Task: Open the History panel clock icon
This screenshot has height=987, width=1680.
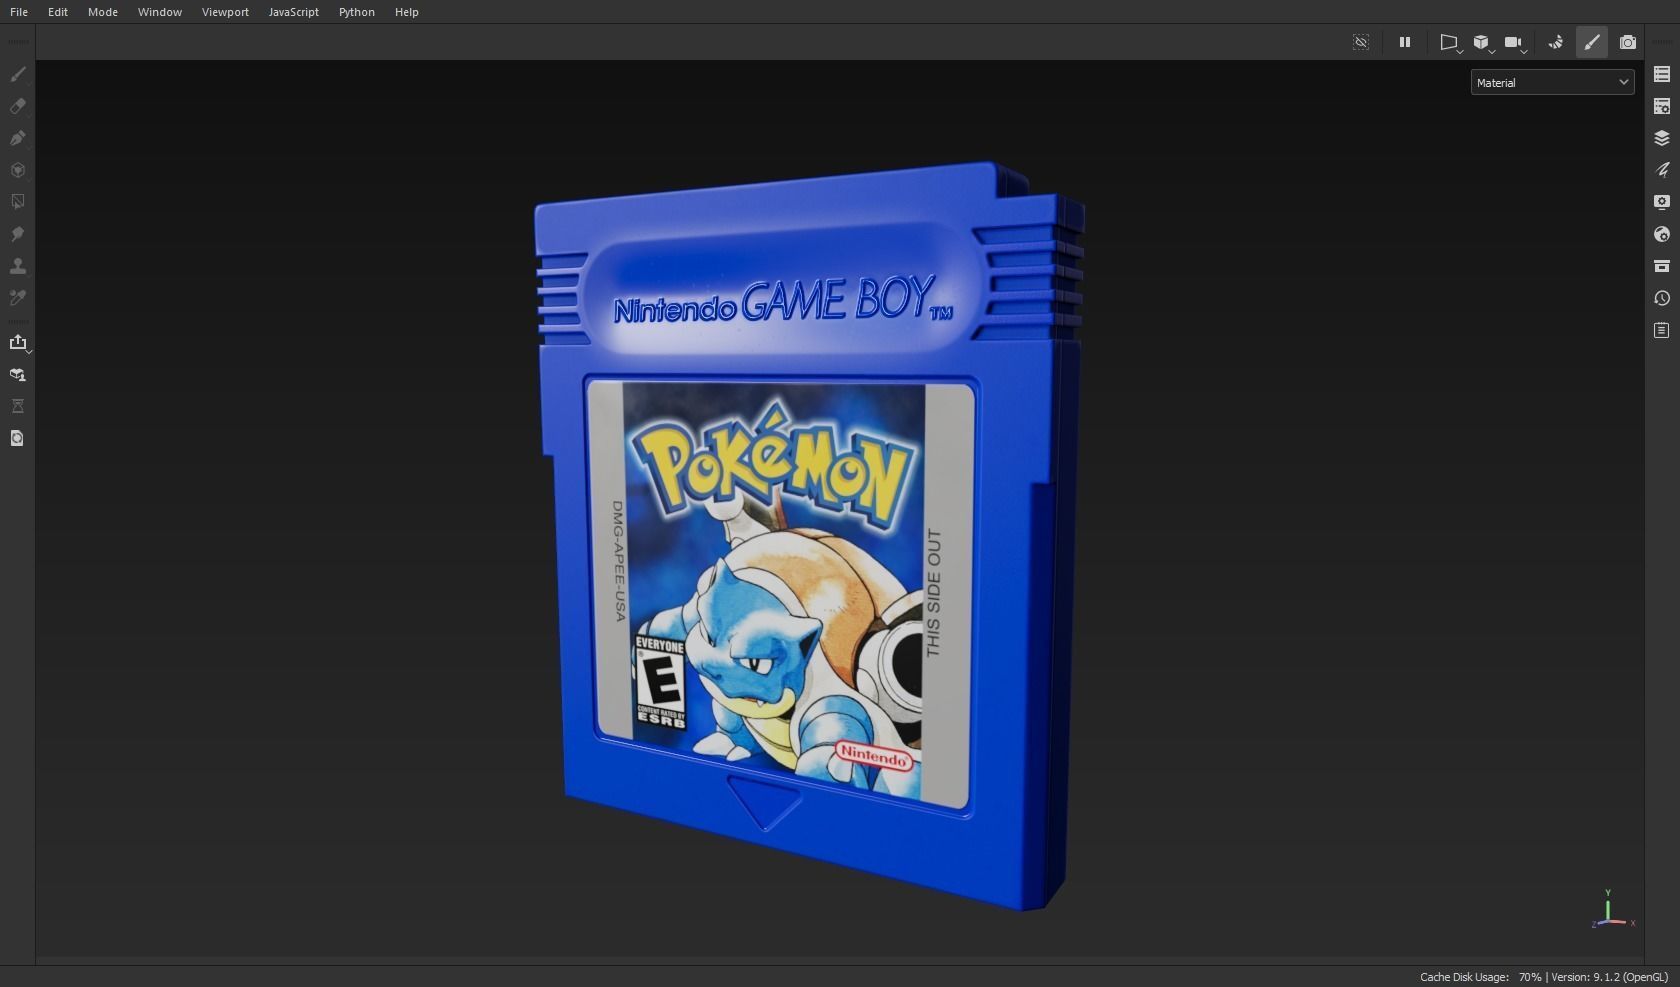Action: 1662,298
